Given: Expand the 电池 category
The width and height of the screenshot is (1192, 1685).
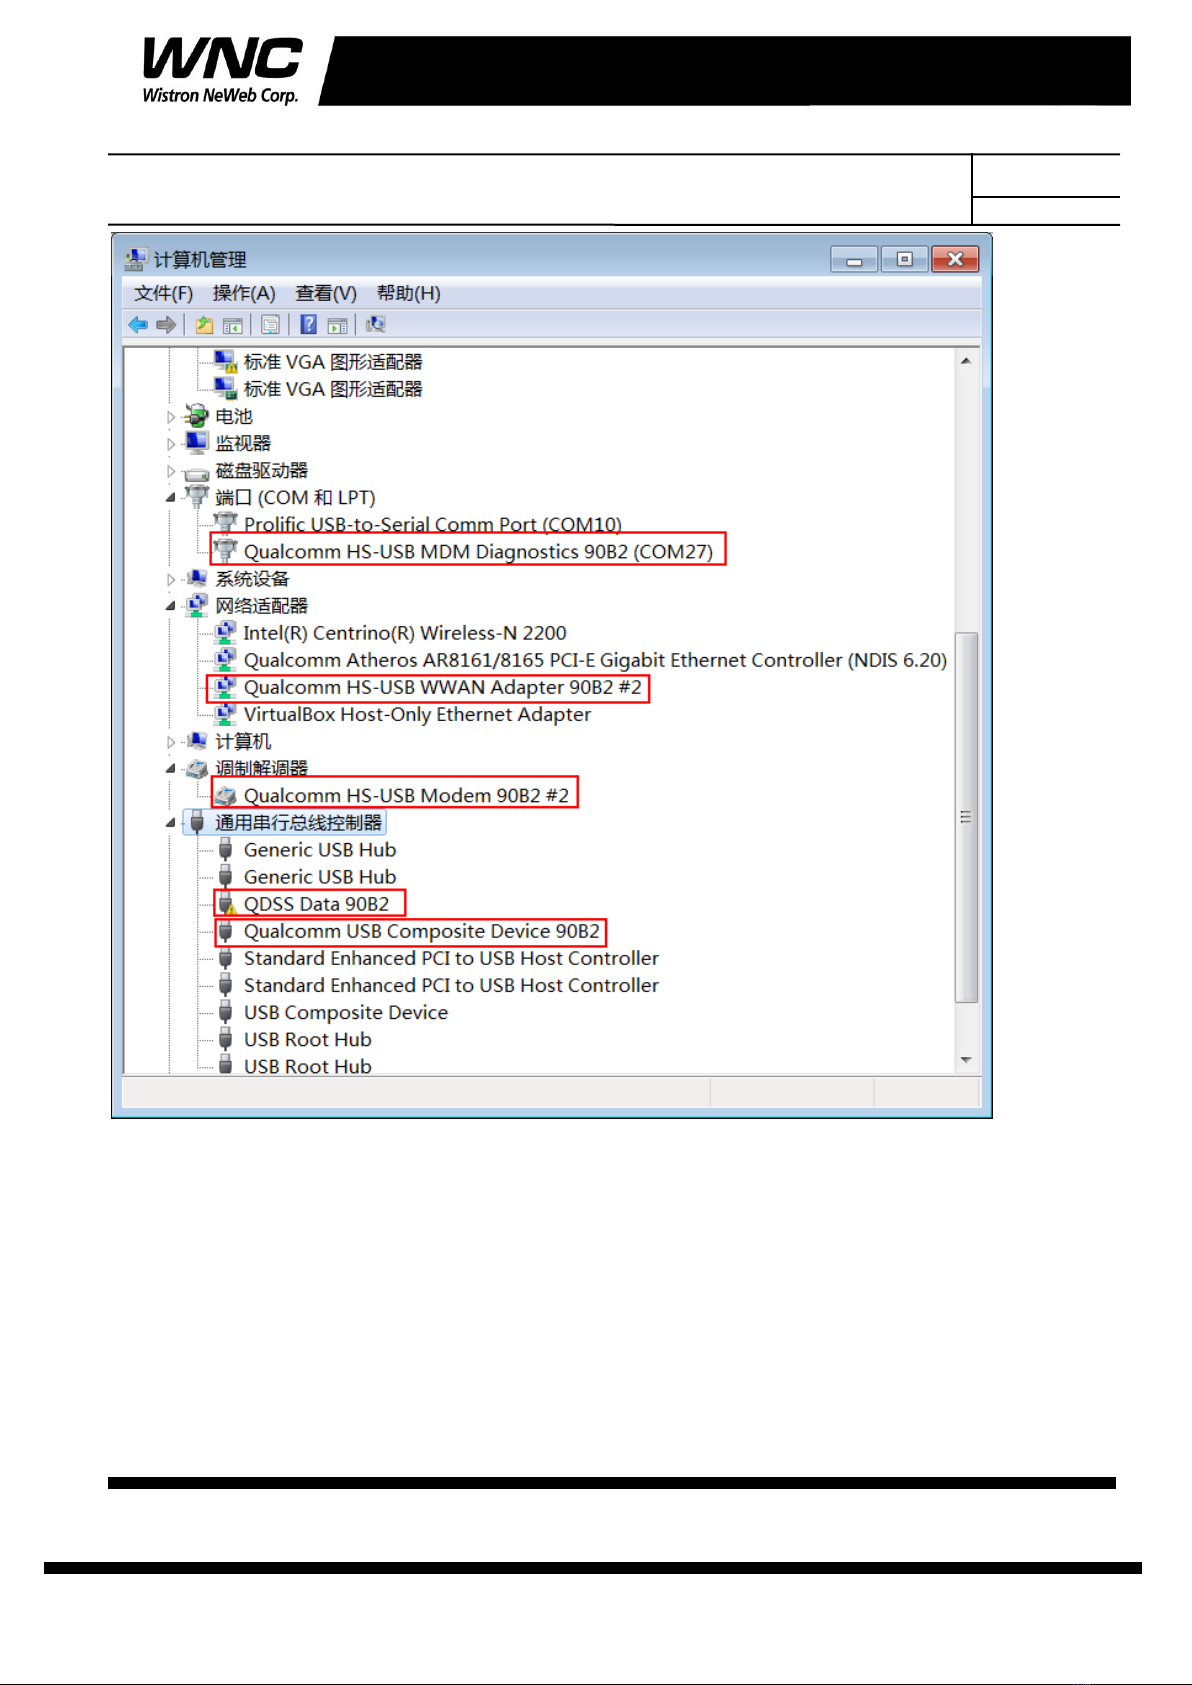Looking at the screenshot, I should (x=171, y=417).
